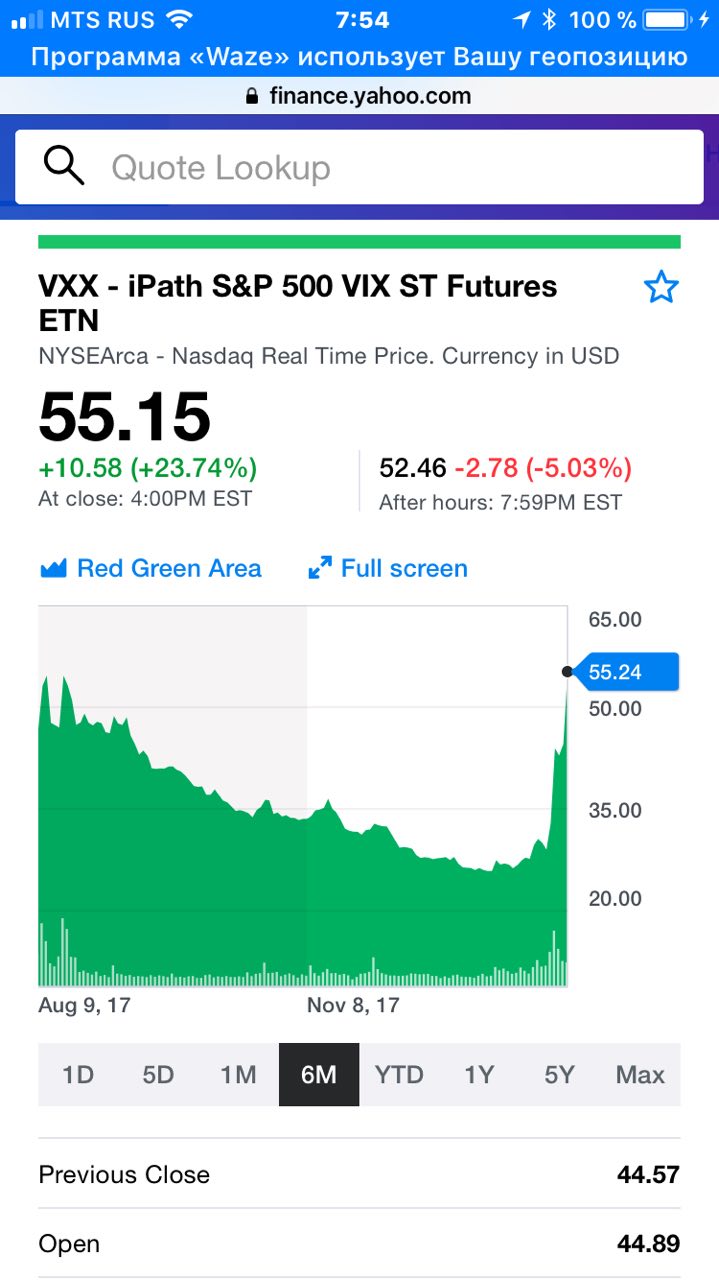This screenshot has height=1280, width=719.
Task: Tap the Bluetooth icon in status bar
Action: pyautogui.click(x=549, y=20)
